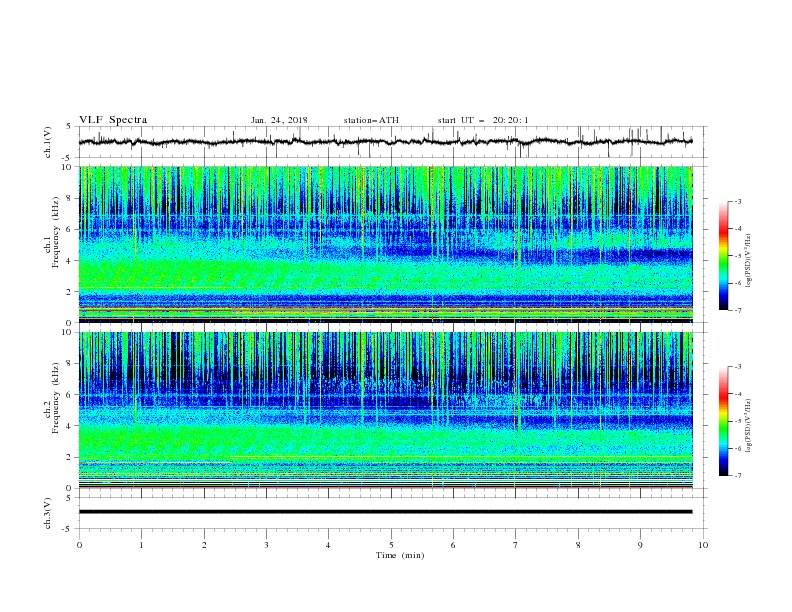Click the "ch.3(V)" waveform axis label

click(x=48, y=513)
